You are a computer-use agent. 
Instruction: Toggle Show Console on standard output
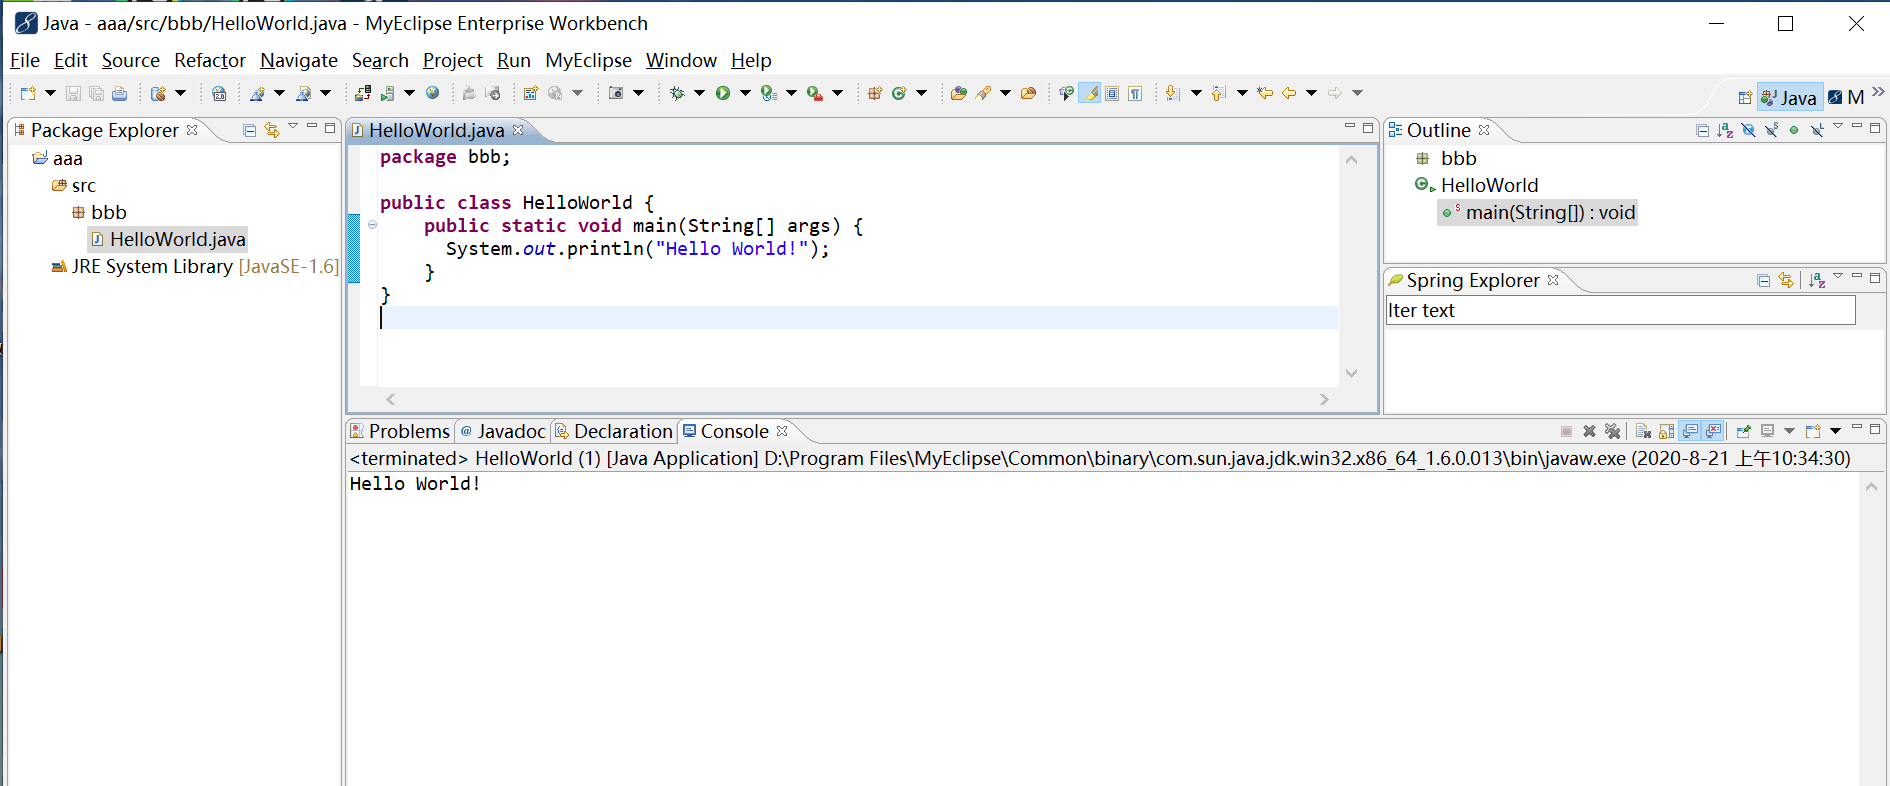(1690, 431)
